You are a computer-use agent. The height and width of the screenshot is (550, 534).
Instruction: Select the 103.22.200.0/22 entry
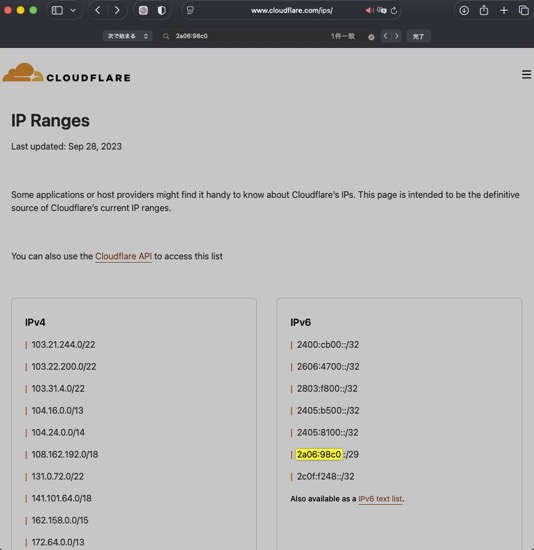64,367
